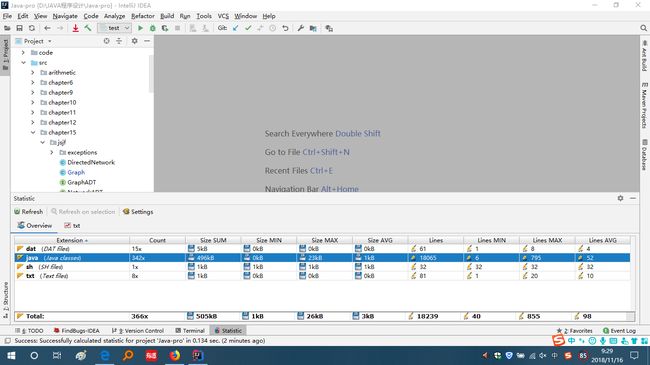Open the Refactor menu
Screen dimensions: 650x365
143,16
